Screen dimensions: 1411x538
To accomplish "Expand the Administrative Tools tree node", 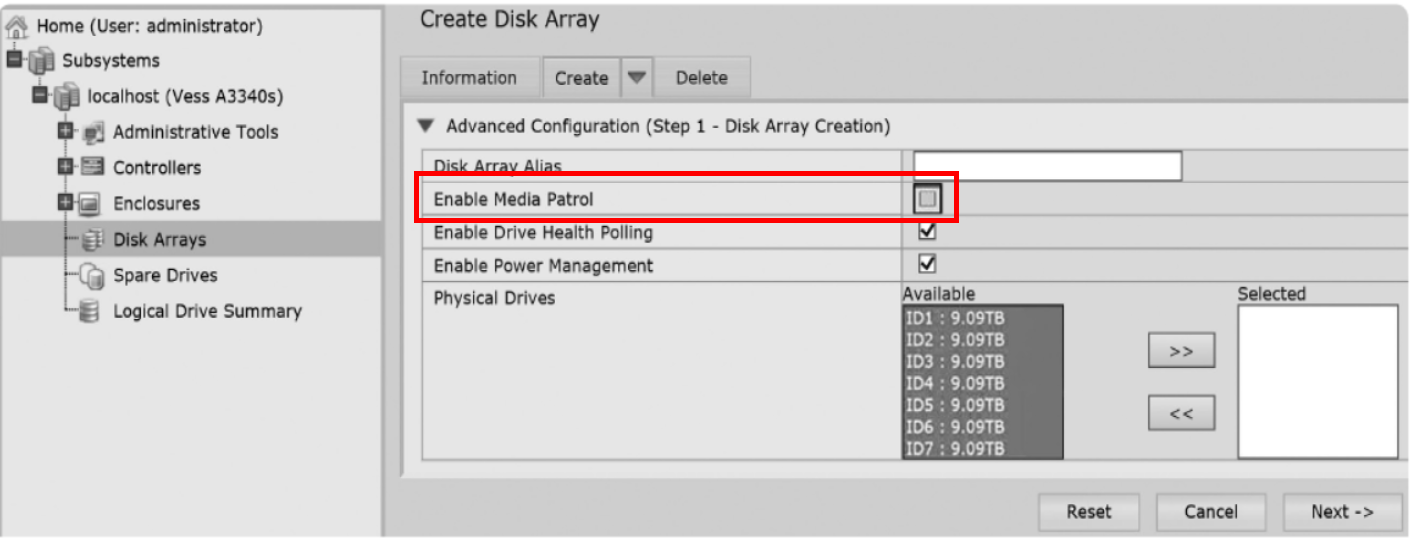I will tap(66, 132).
